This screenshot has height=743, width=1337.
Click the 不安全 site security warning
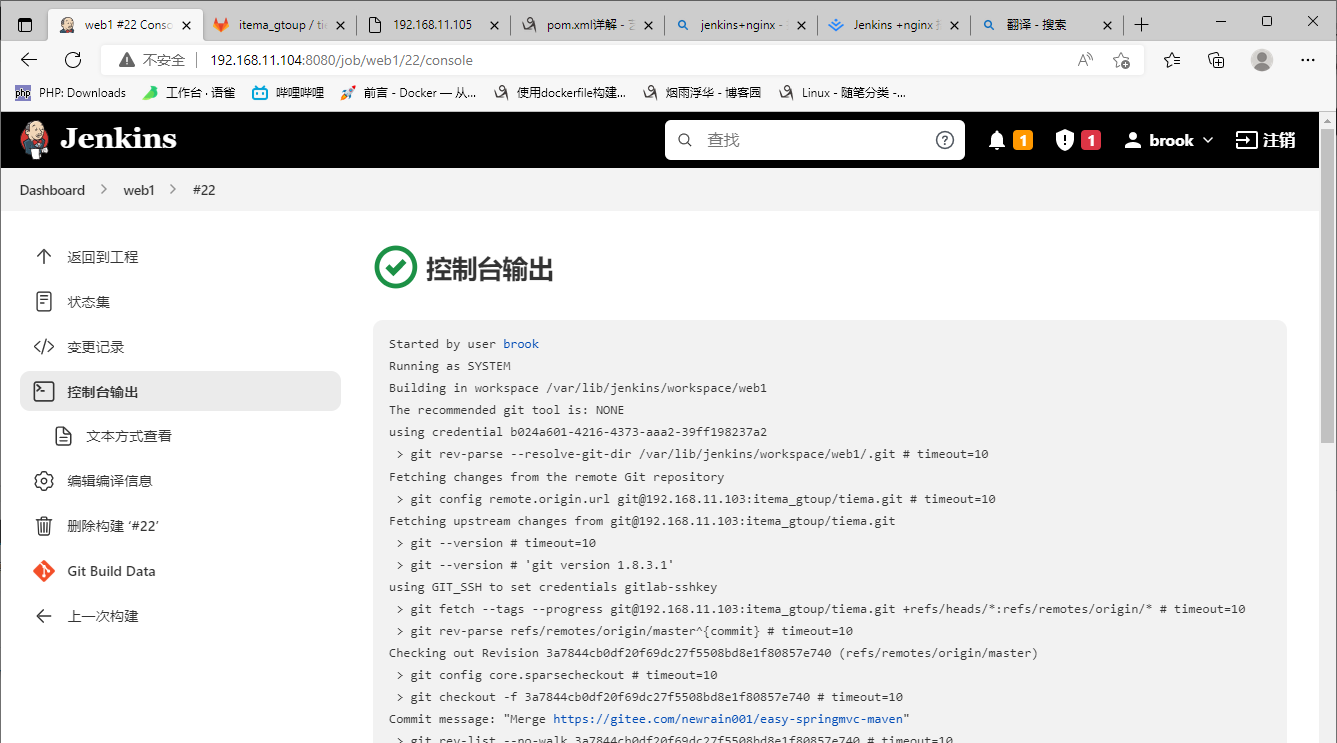pos(152,60)
